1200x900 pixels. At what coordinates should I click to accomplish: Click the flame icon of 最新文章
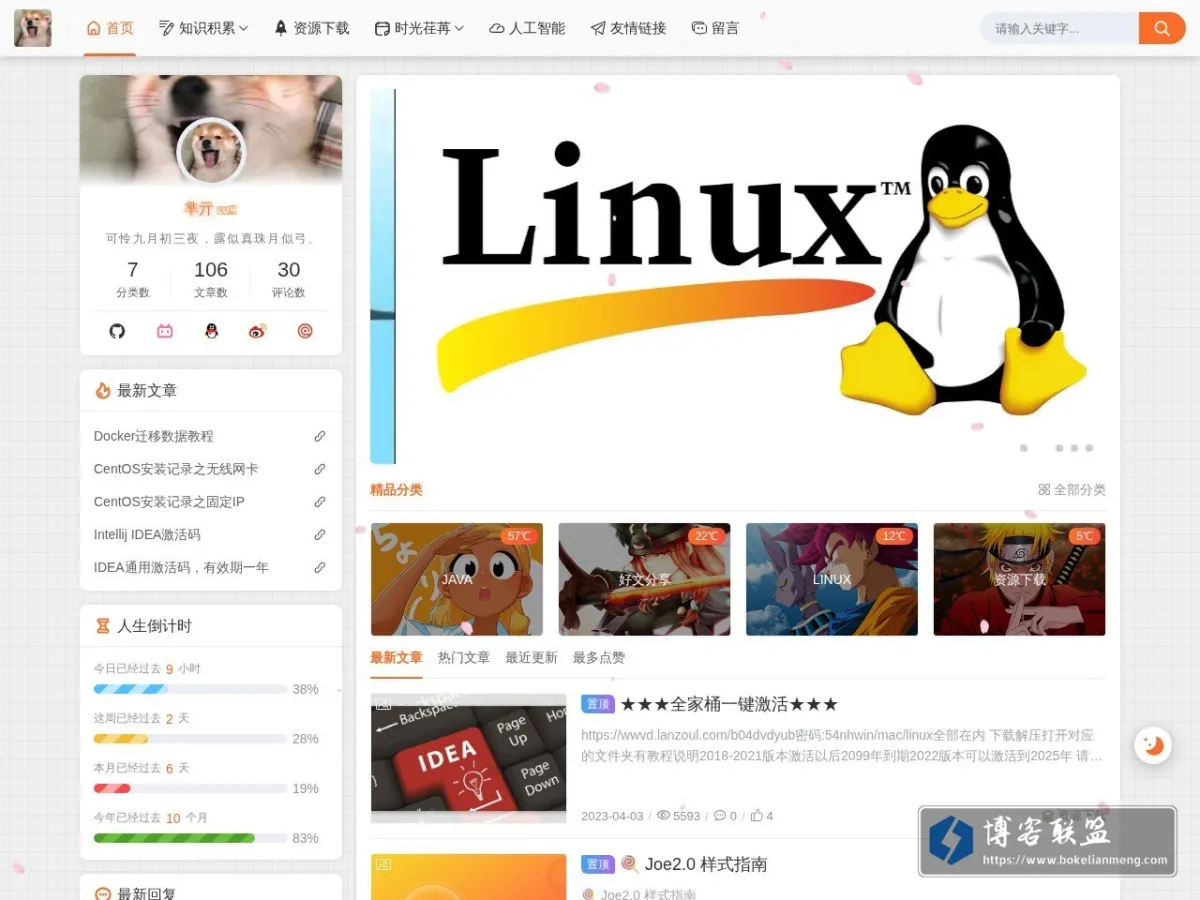103,391
